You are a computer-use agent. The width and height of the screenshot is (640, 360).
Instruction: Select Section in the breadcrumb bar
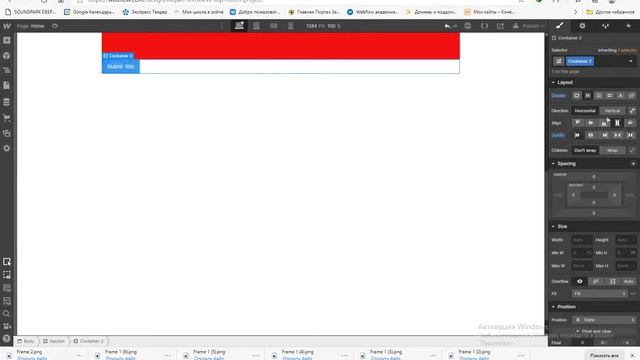tap(54, 341)
